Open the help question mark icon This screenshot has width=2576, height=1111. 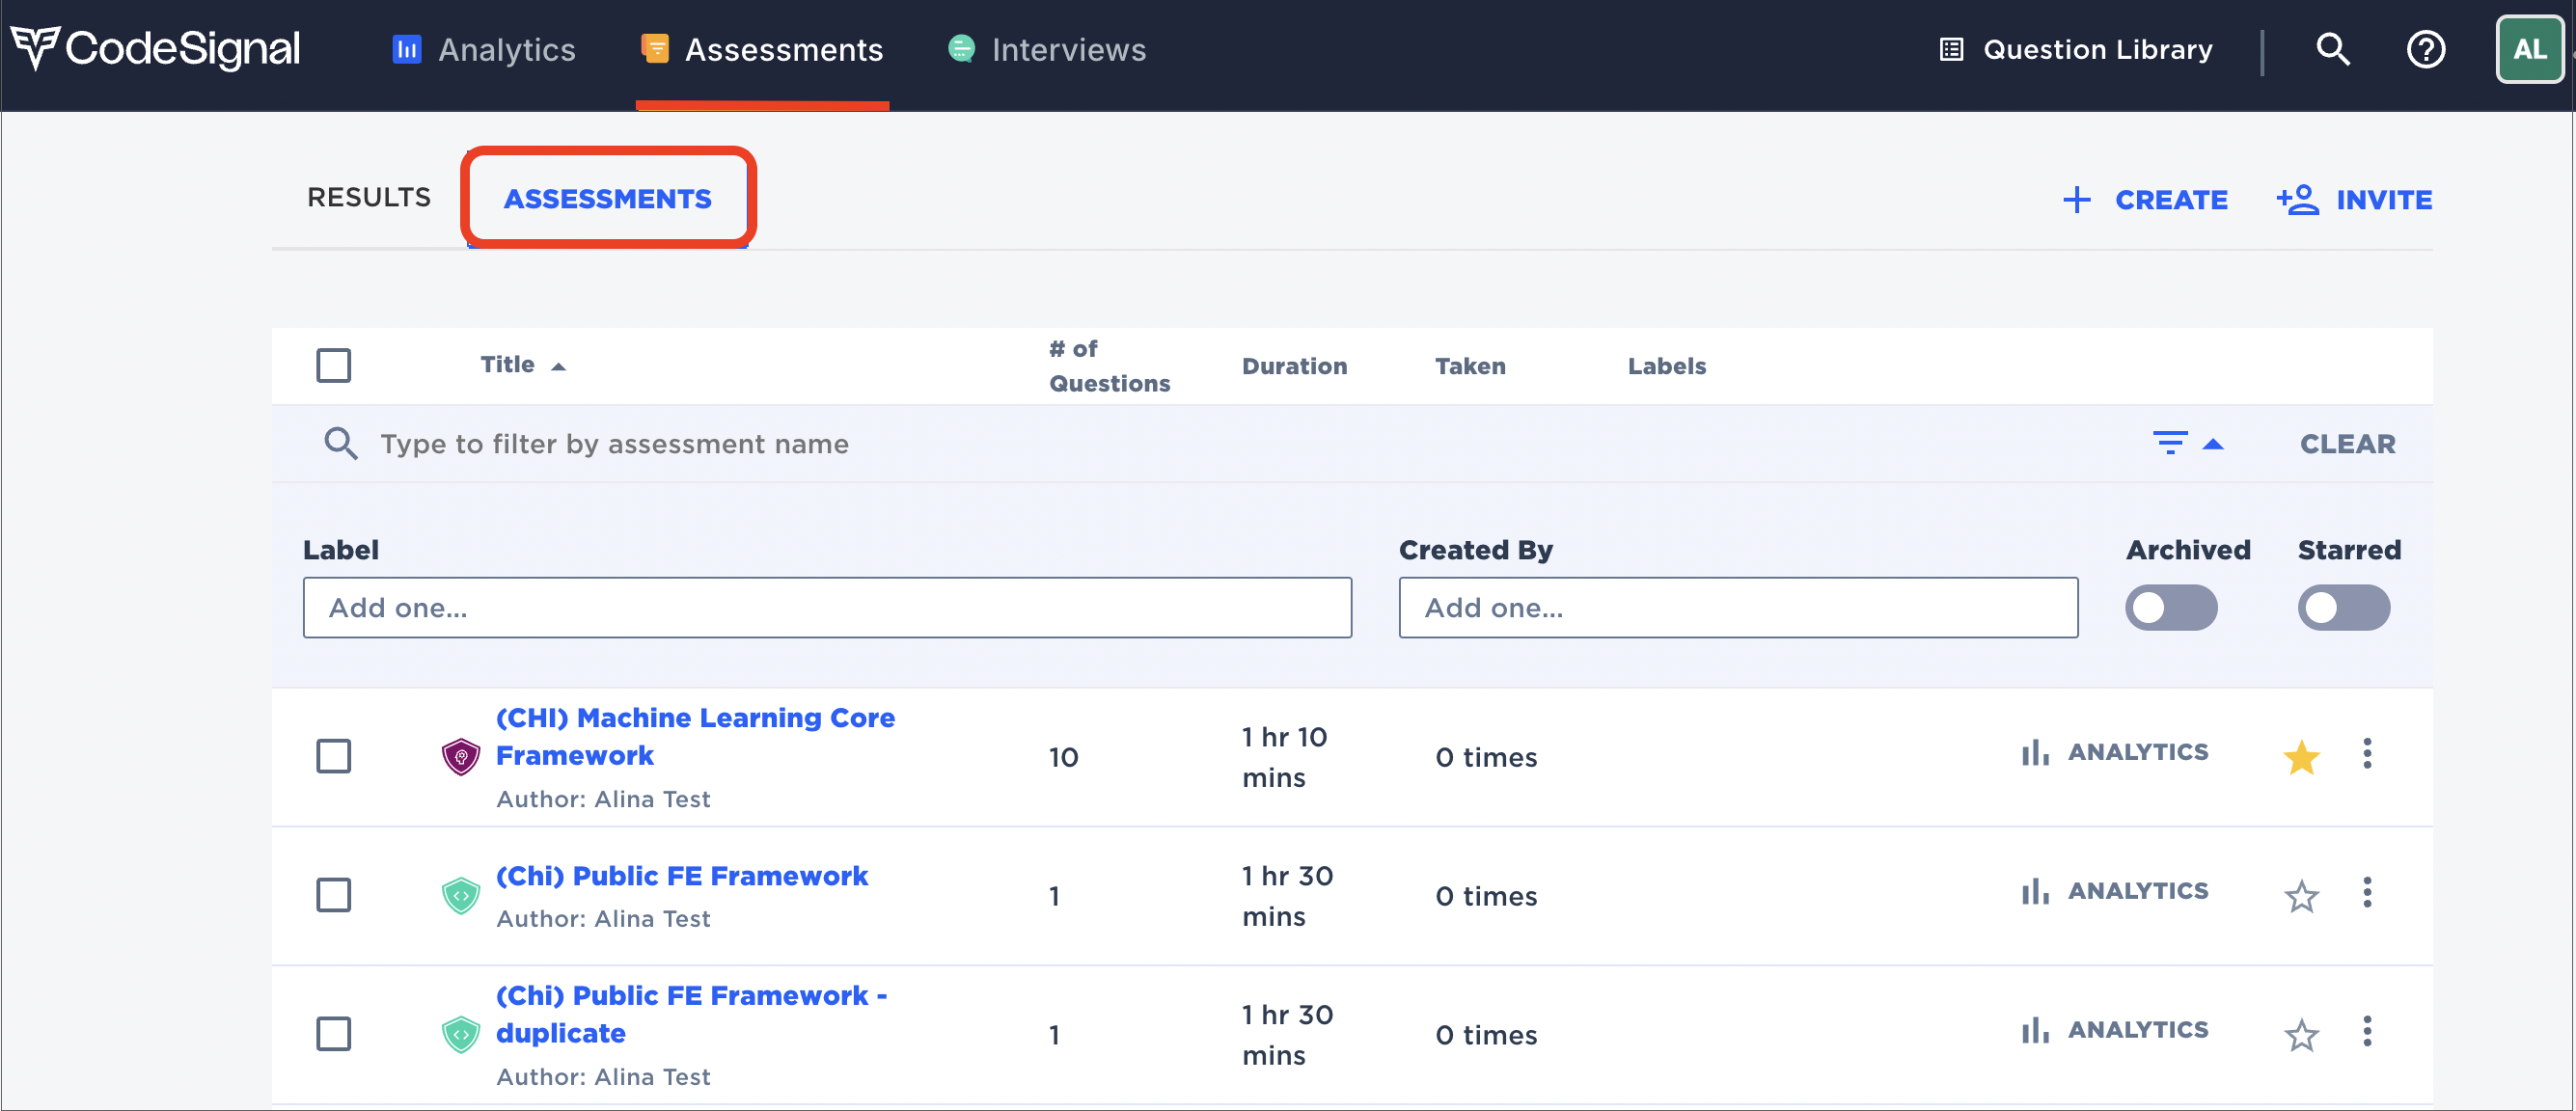click(x=2425, y=49)
